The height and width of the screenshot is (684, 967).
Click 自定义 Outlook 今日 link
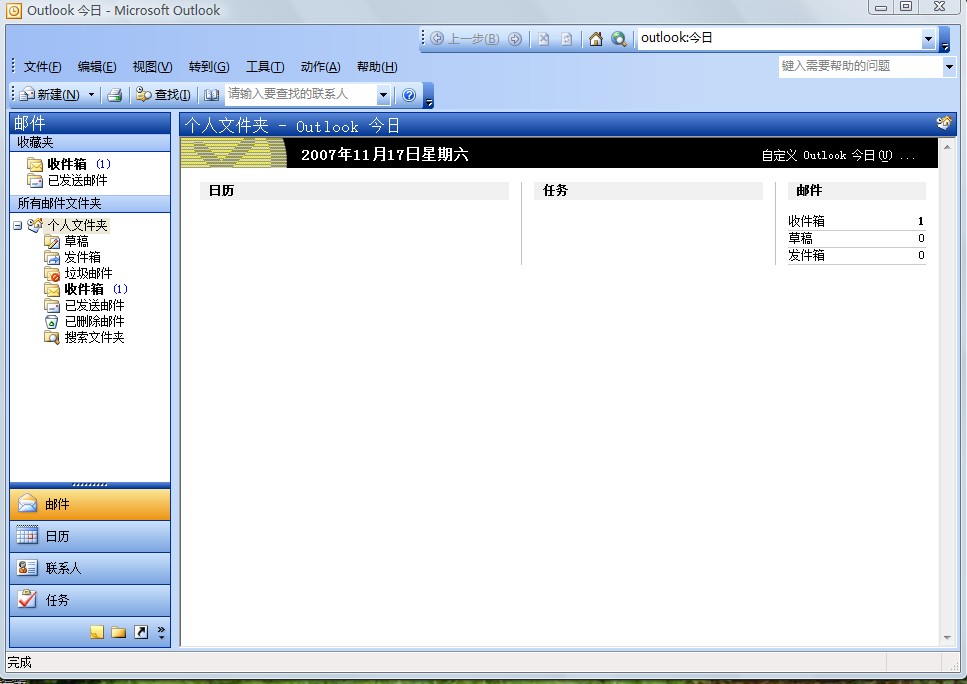pyautogui.click(x=837, y=155)
